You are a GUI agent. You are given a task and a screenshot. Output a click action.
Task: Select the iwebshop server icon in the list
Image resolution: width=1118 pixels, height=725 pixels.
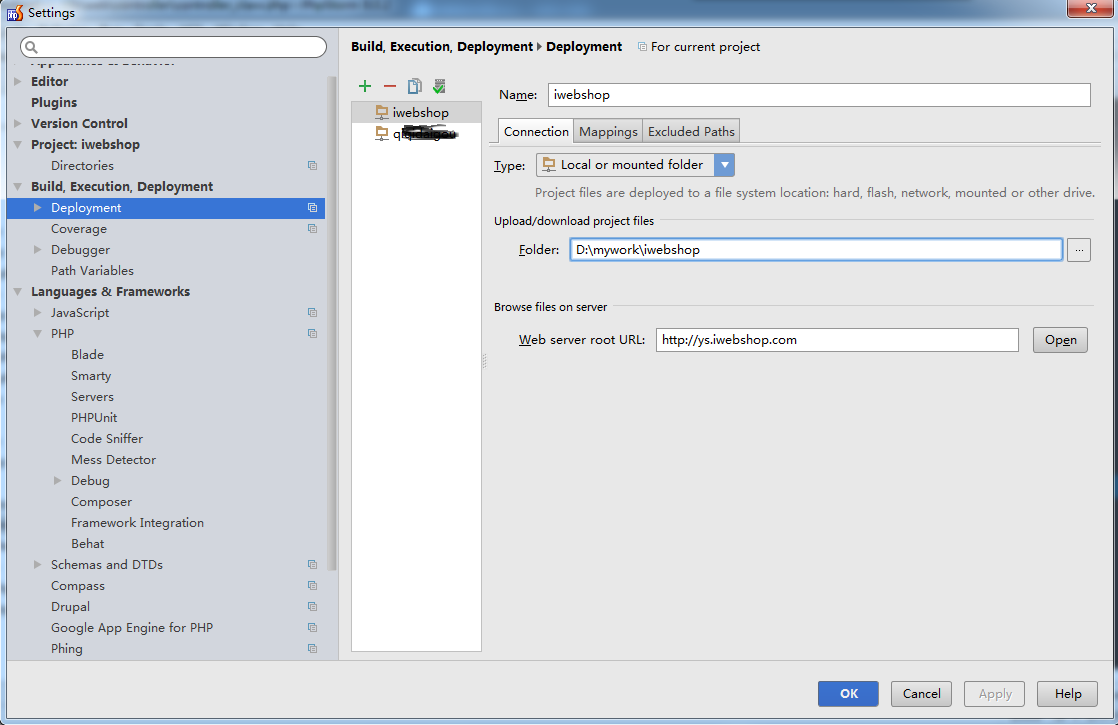[380, 112]
